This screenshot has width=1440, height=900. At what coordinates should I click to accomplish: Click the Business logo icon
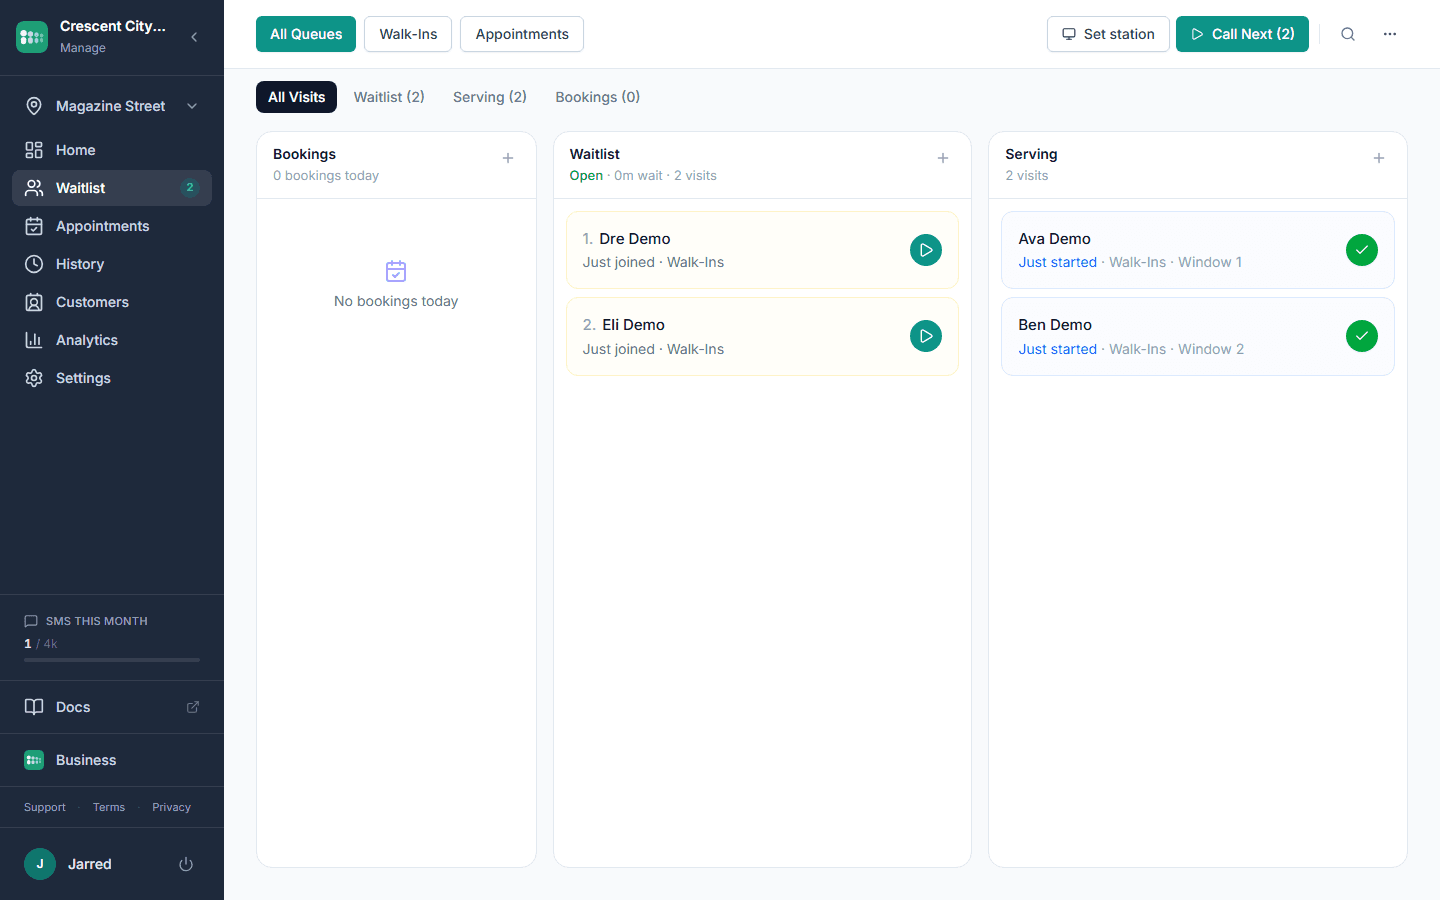click(34, 760)
